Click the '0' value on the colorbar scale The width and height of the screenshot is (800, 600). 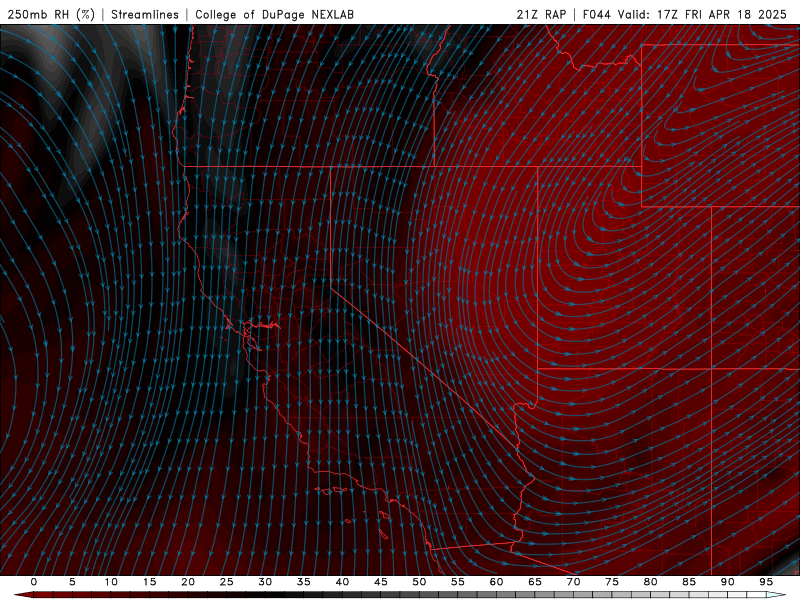coord(34,582)
